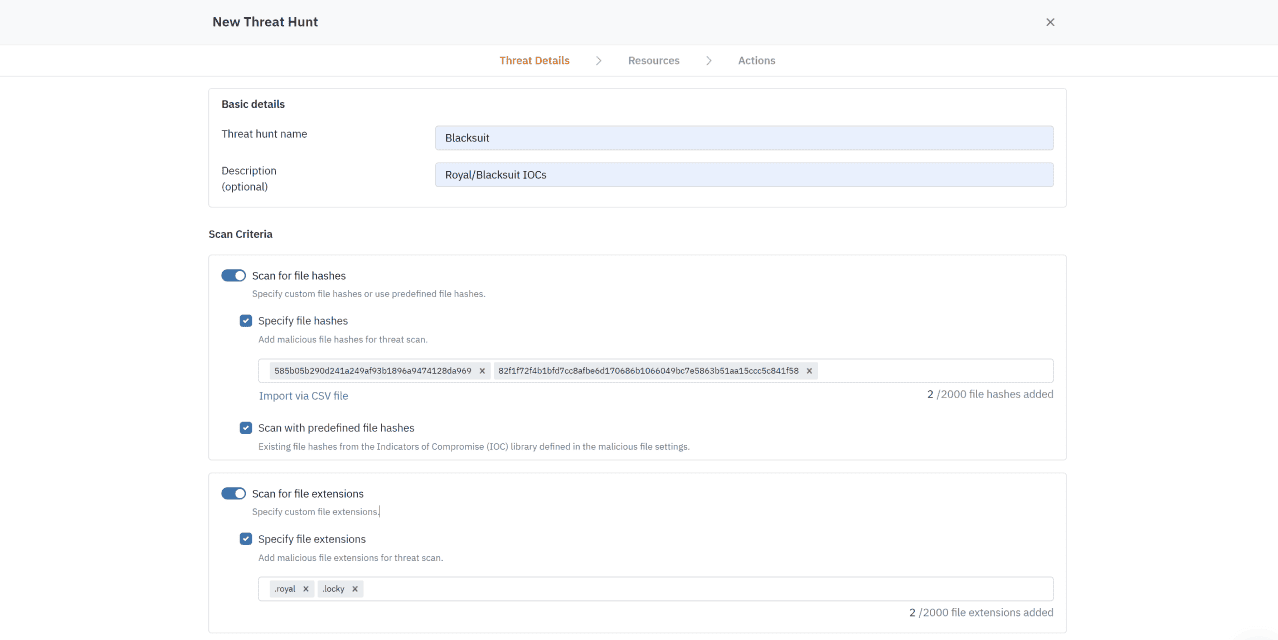Click chevron arrow after Resources step

tap(708, 61)
